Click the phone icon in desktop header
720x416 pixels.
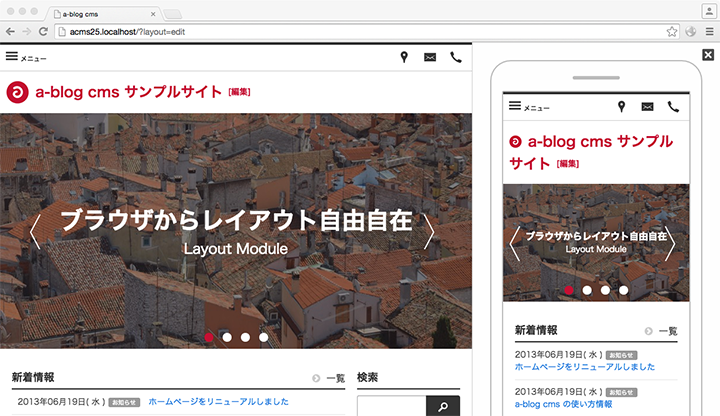(x=456, y=57)
